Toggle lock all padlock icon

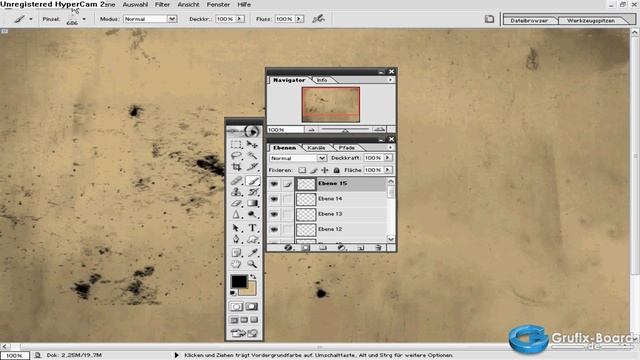pyautogui.click(x=336, y=170)
